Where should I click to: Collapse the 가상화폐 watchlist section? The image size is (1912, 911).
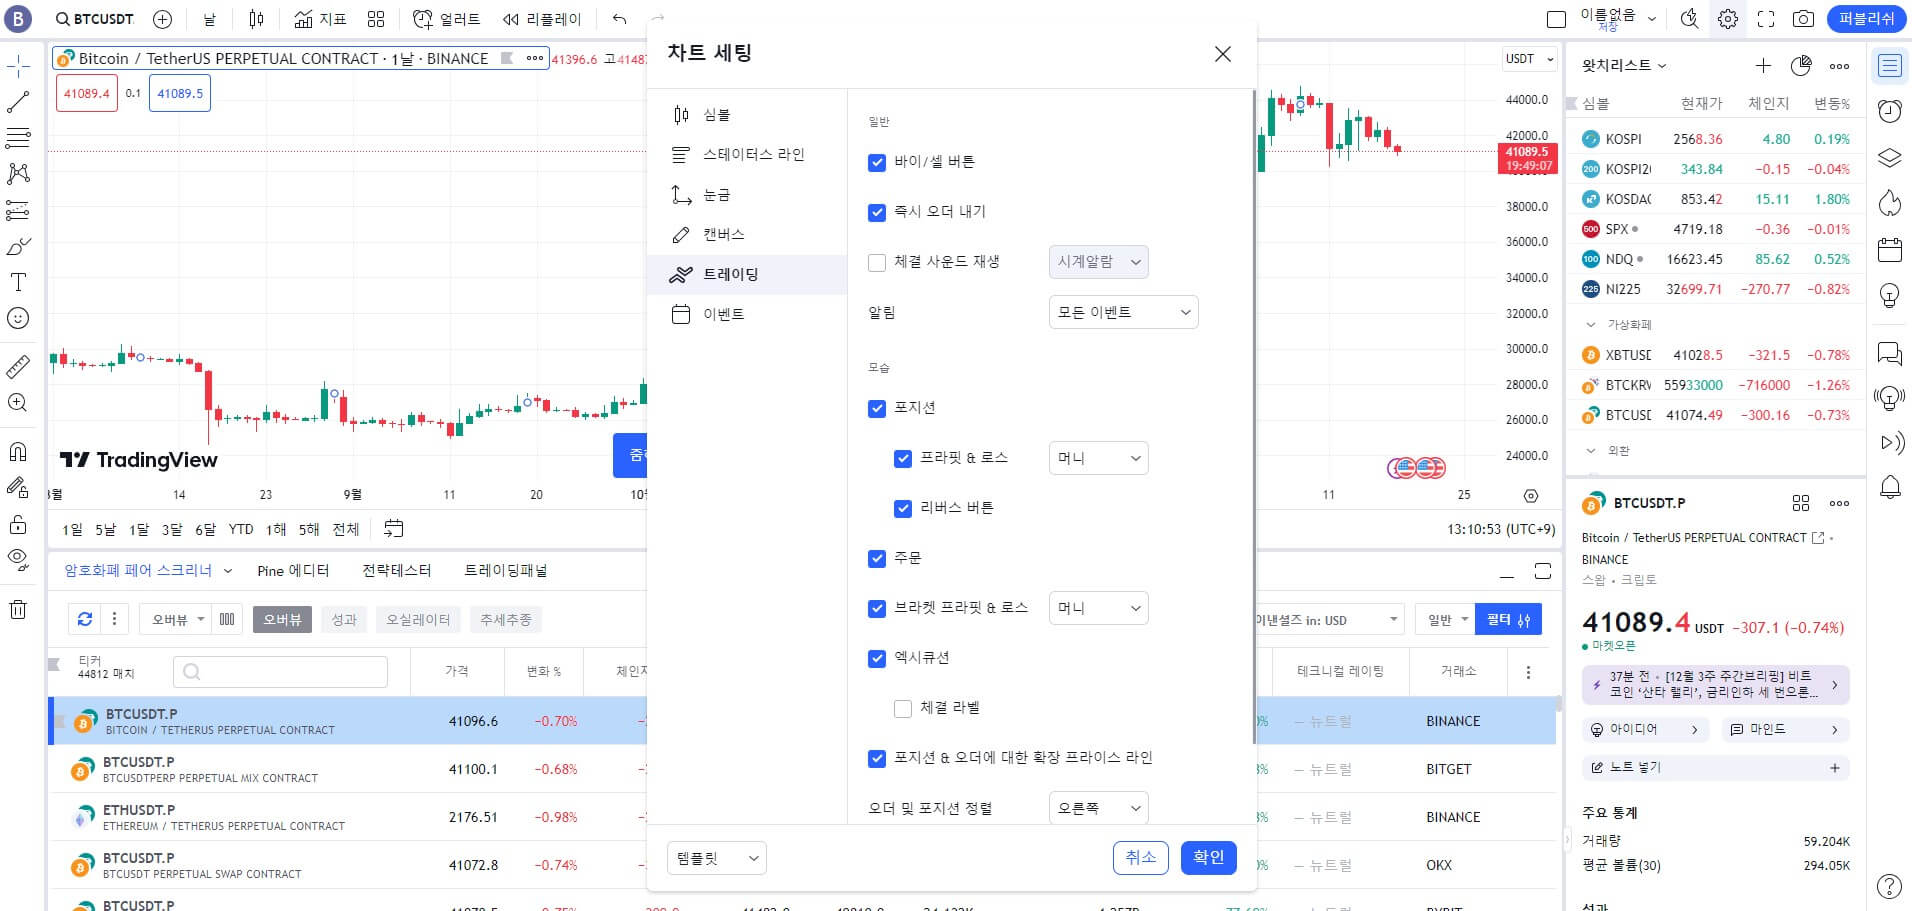click(1591, 325)
